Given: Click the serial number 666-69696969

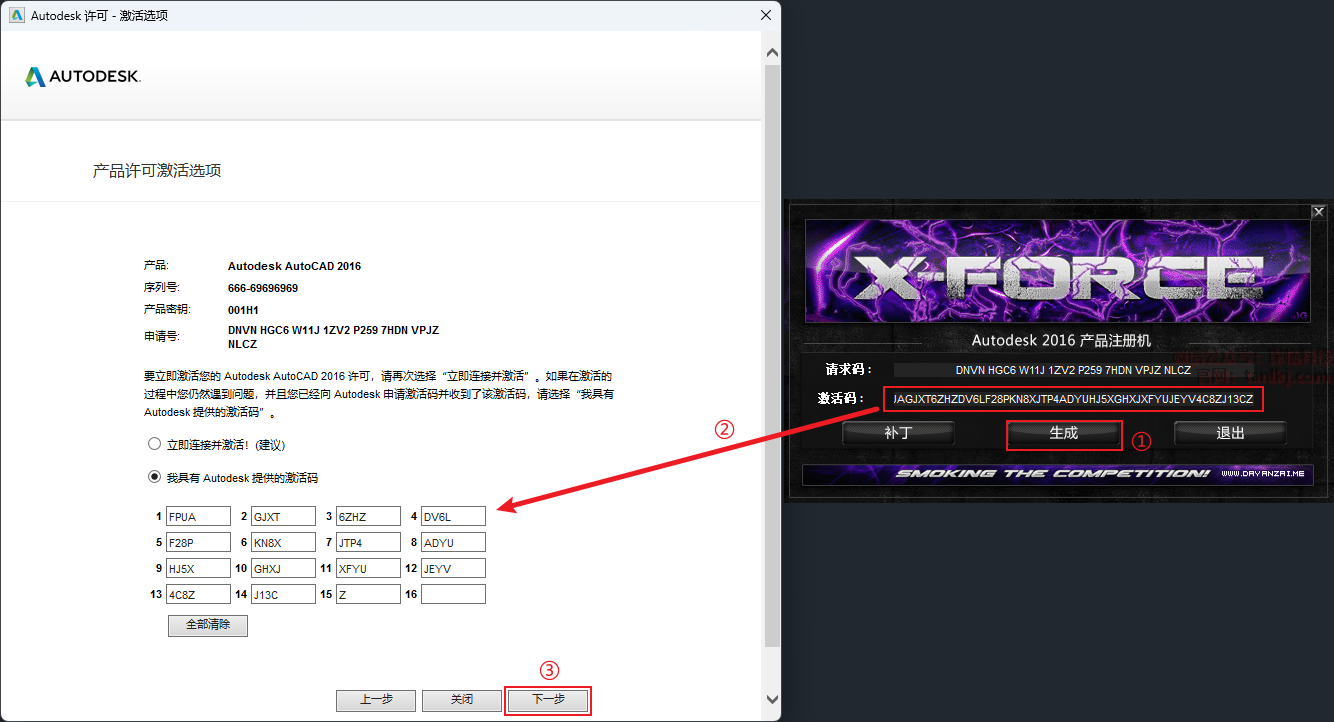Looking at the screenshot, I should pyautogui.click(x=263, y=288).
